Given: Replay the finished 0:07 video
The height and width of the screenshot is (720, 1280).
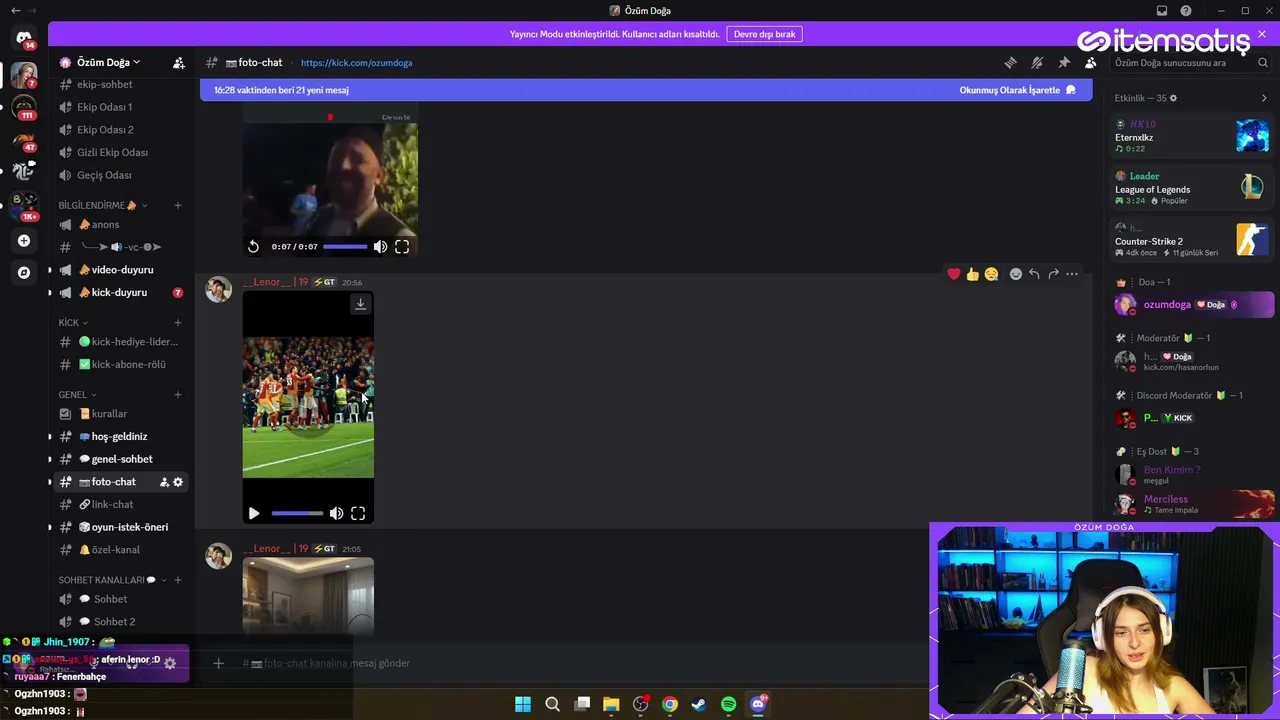Looking at the screenshot, I should point(253,246).
